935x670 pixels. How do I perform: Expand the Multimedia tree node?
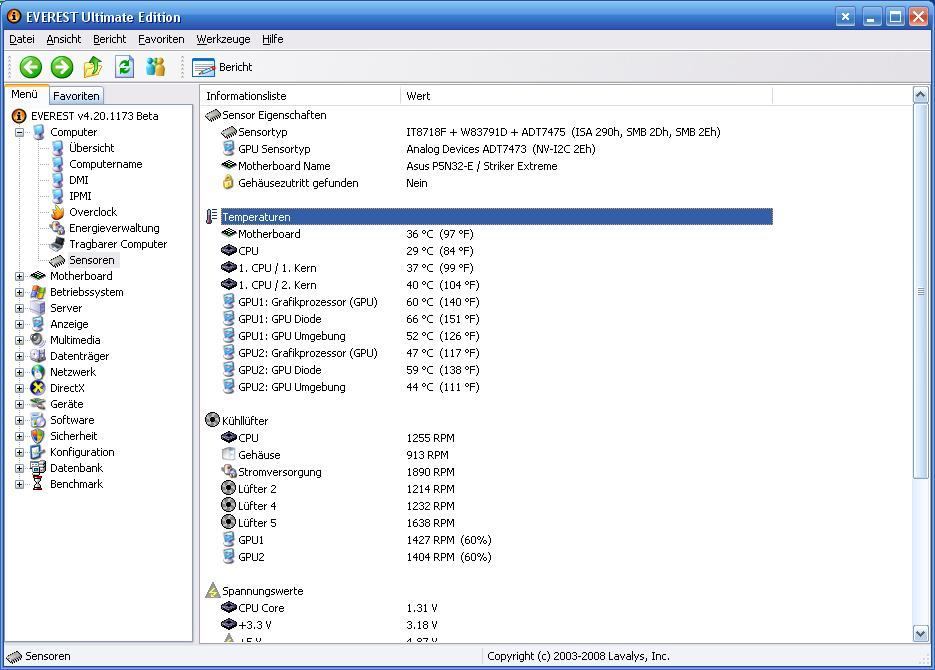20,340
